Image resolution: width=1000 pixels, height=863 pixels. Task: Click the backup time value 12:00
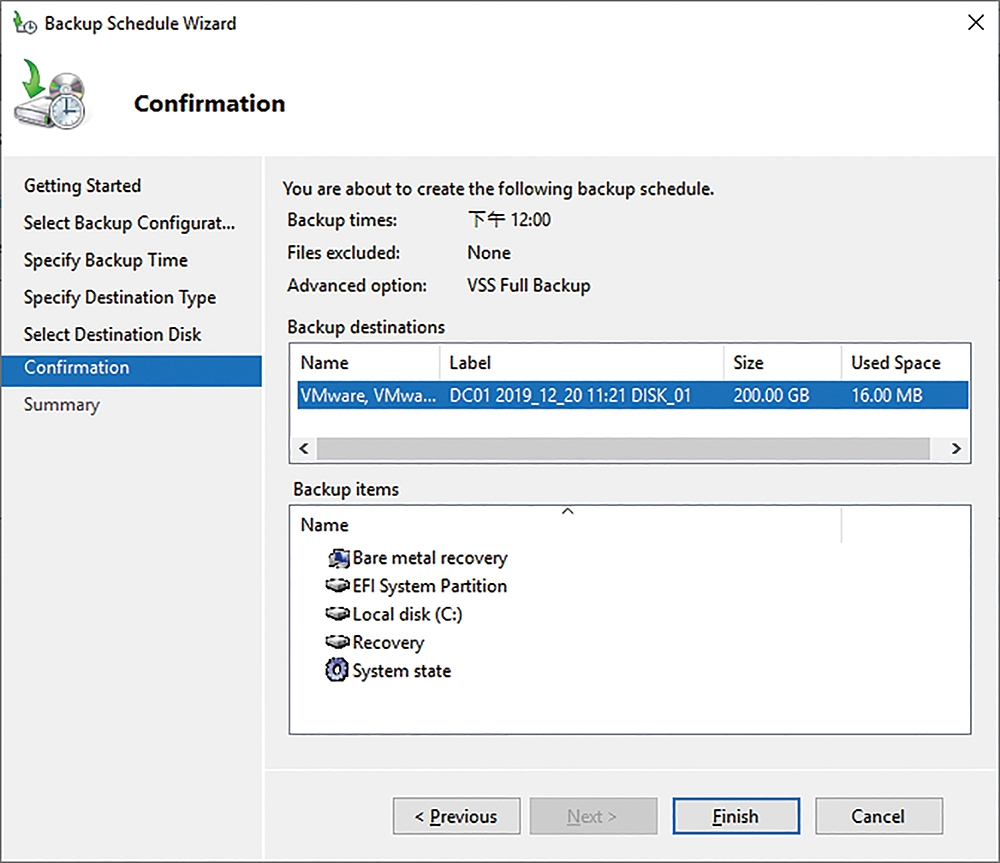tap(510, 220)
